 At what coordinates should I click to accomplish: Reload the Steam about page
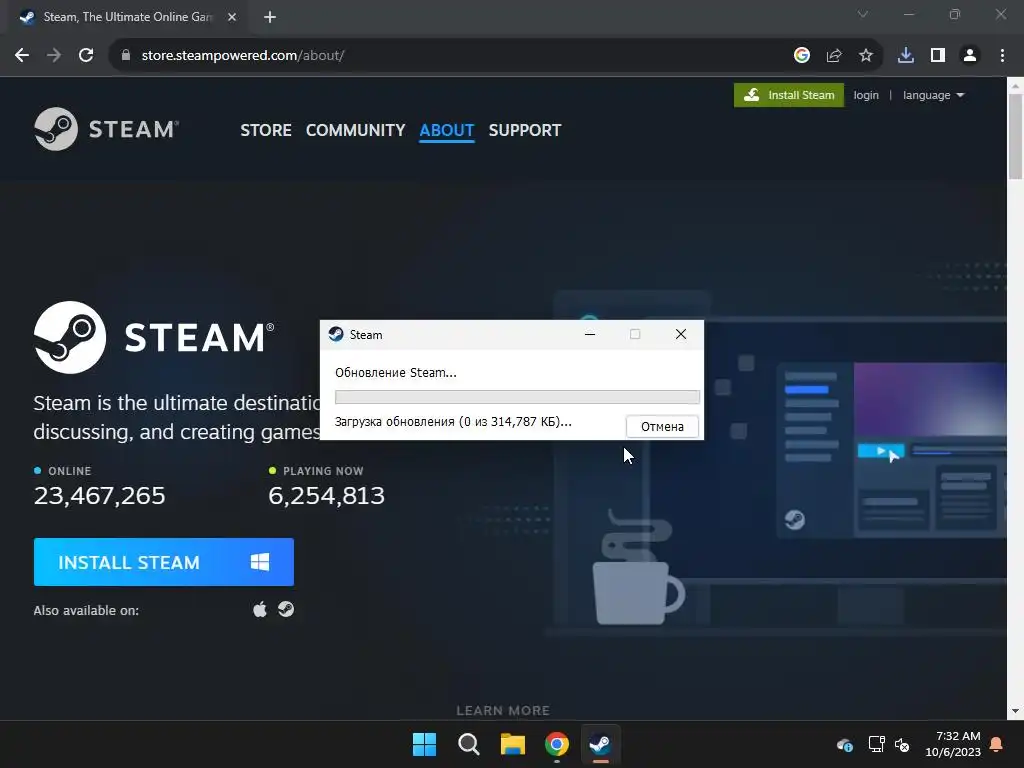86,56
